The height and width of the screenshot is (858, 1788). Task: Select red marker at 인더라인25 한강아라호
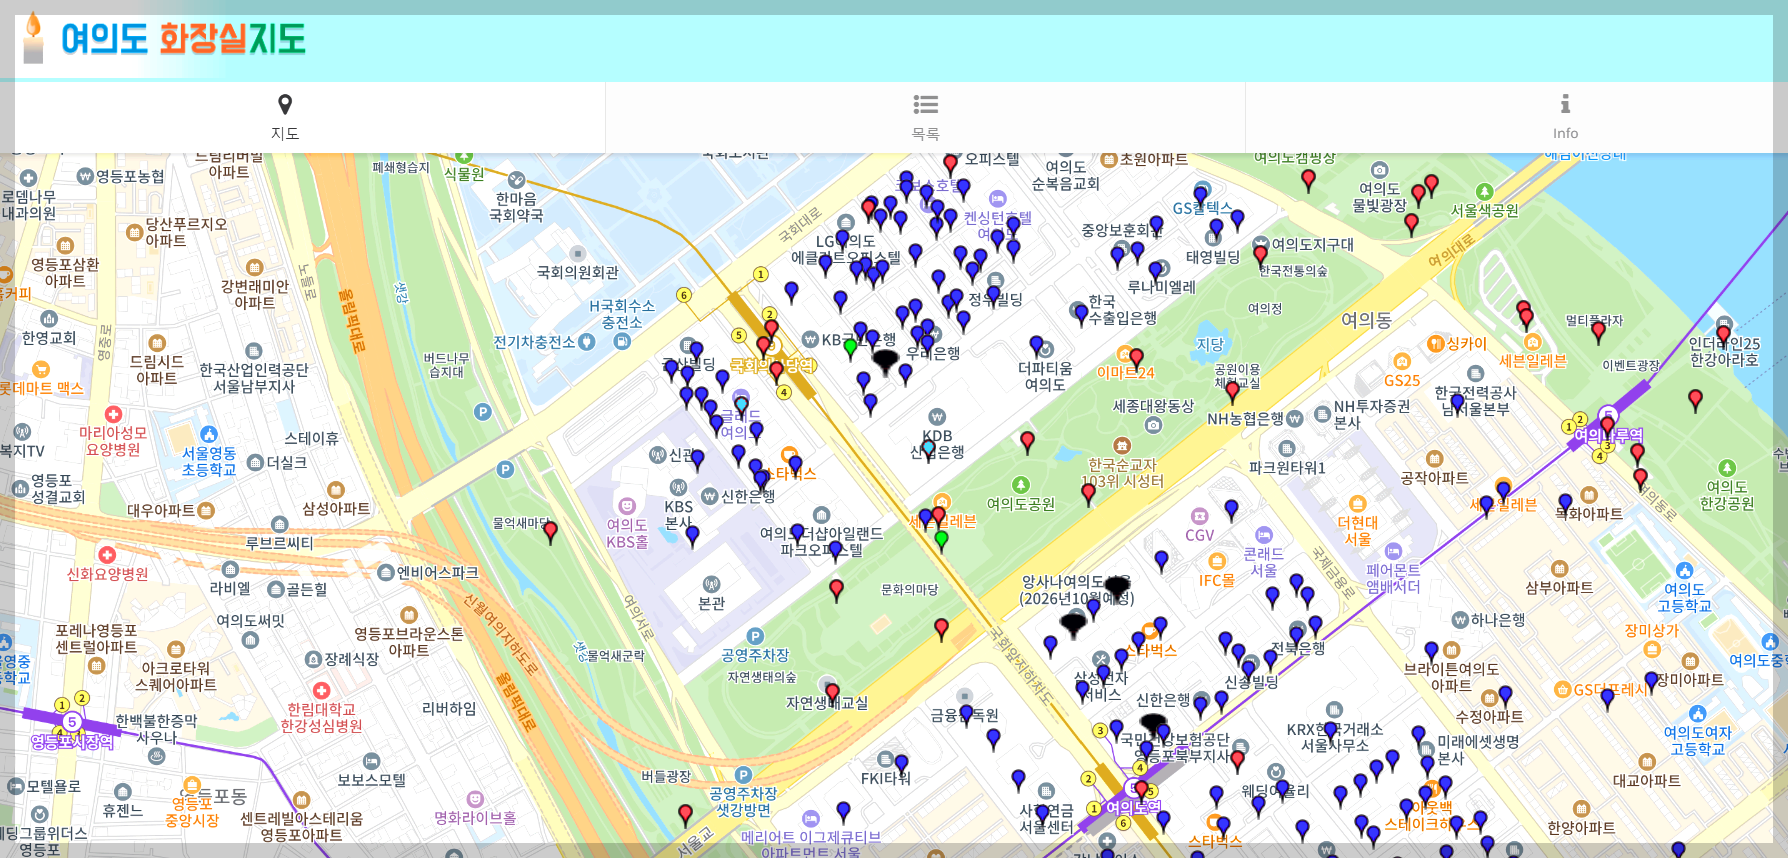tap(1723, 336)
